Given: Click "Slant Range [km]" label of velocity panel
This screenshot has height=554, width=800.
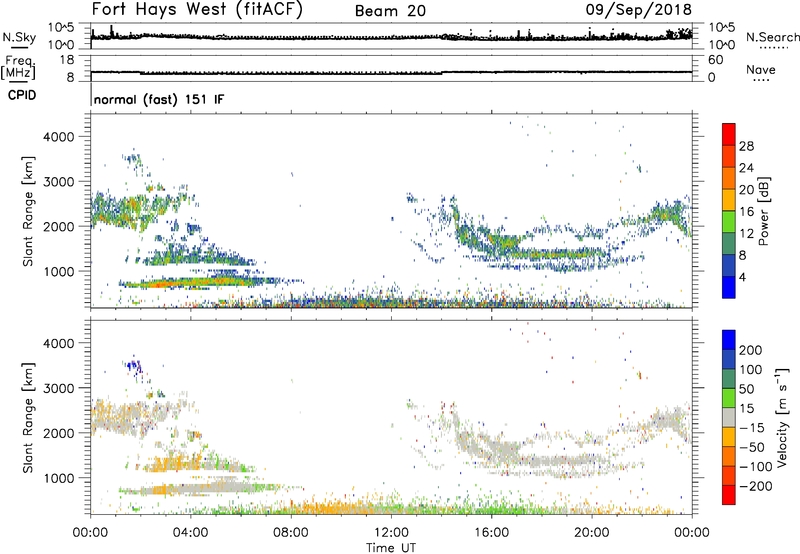Looking at the screenshot, I should [28, 418].
